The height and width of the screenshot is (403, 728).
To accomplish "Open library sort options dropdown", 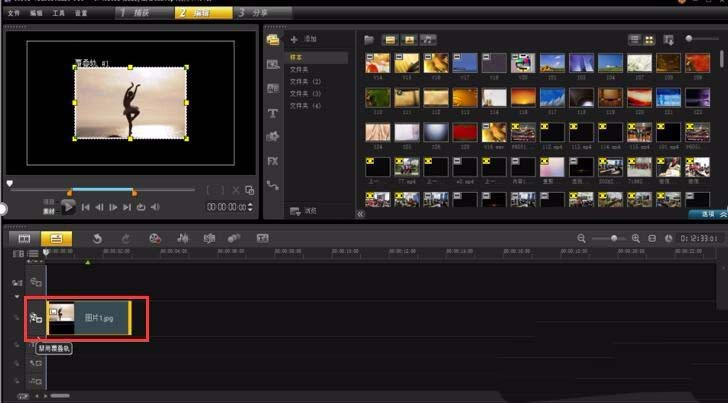I will (x=669, y=39).
